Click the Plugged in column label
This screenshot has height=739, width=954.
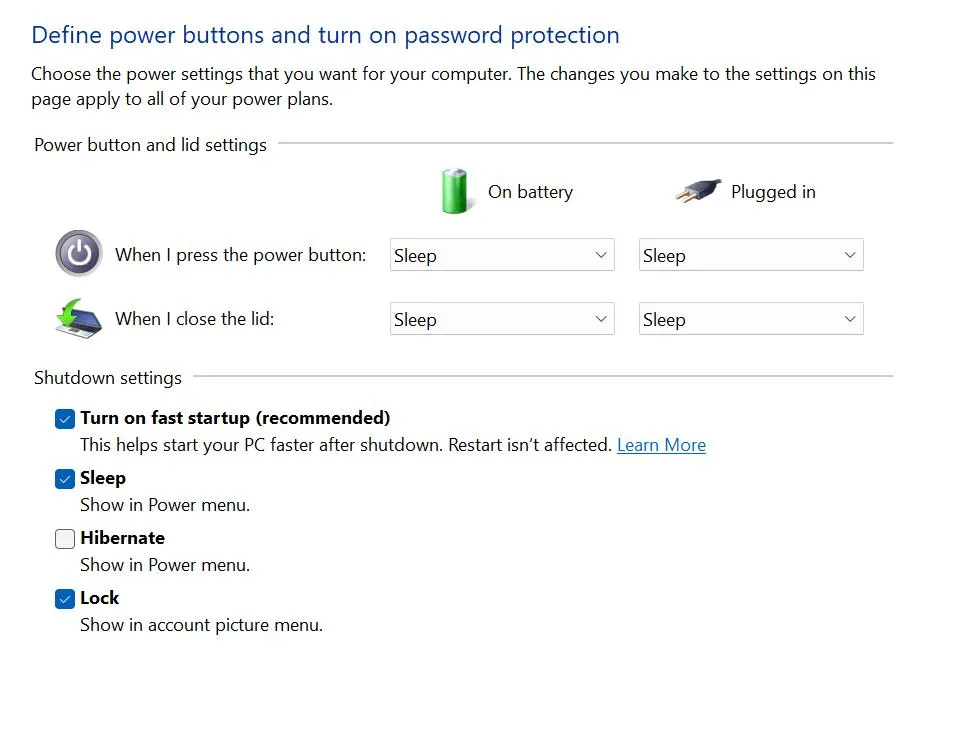pos(773,191)
